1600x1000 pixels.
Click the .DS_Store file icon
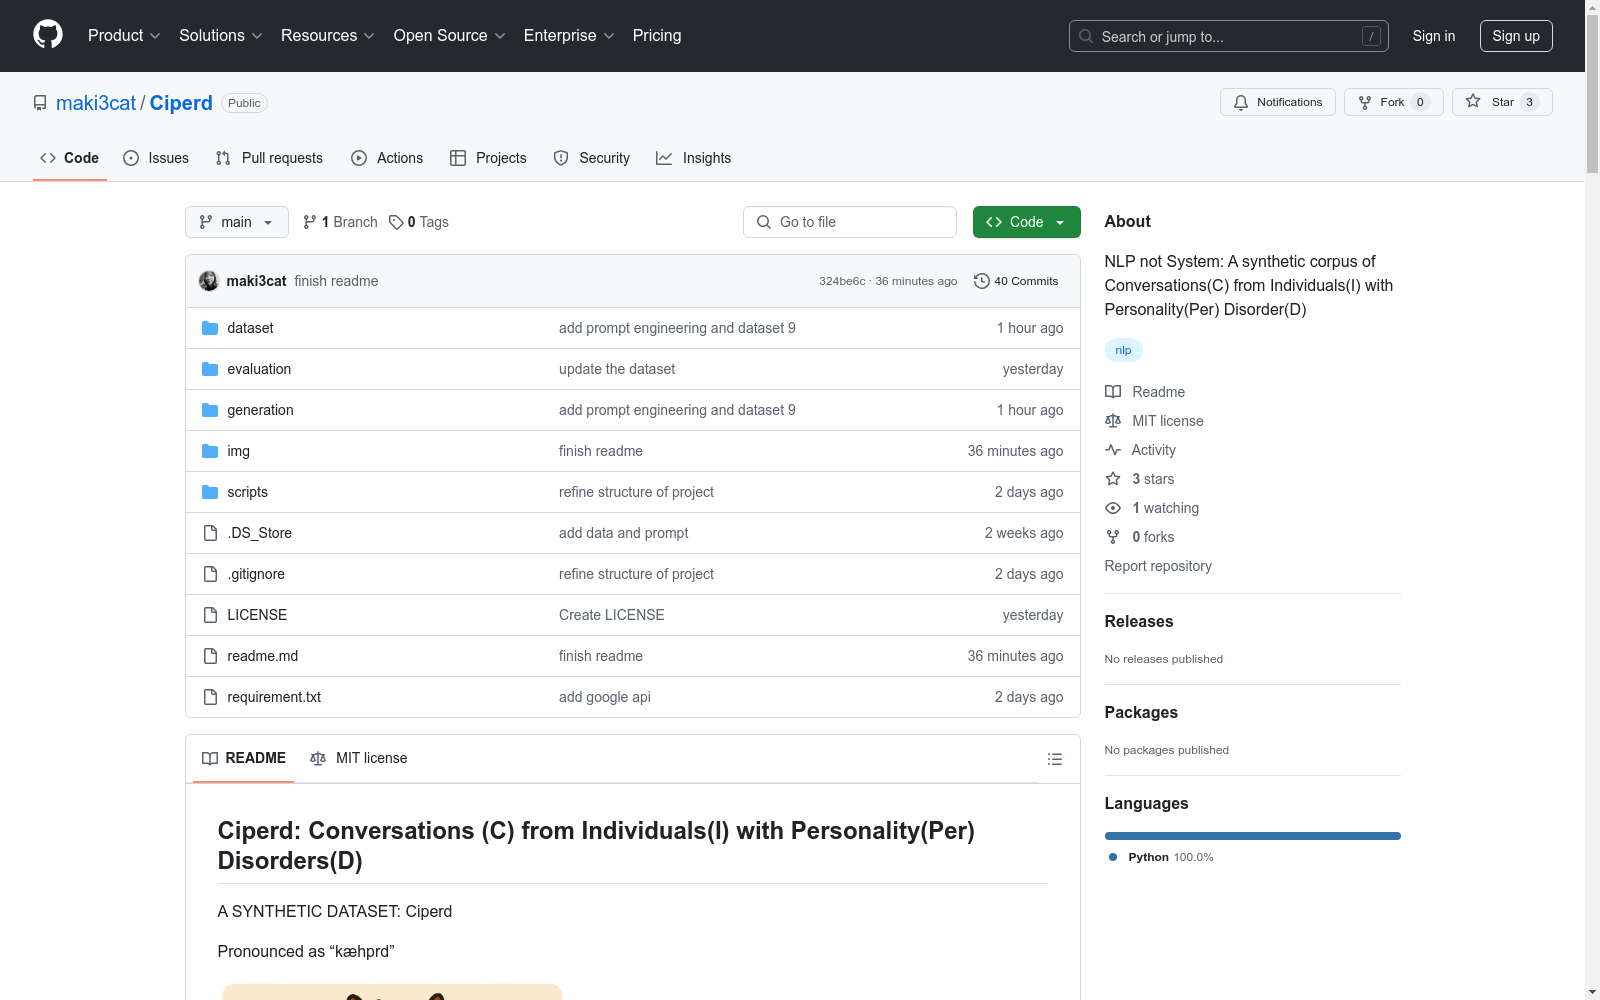[210, 533]
